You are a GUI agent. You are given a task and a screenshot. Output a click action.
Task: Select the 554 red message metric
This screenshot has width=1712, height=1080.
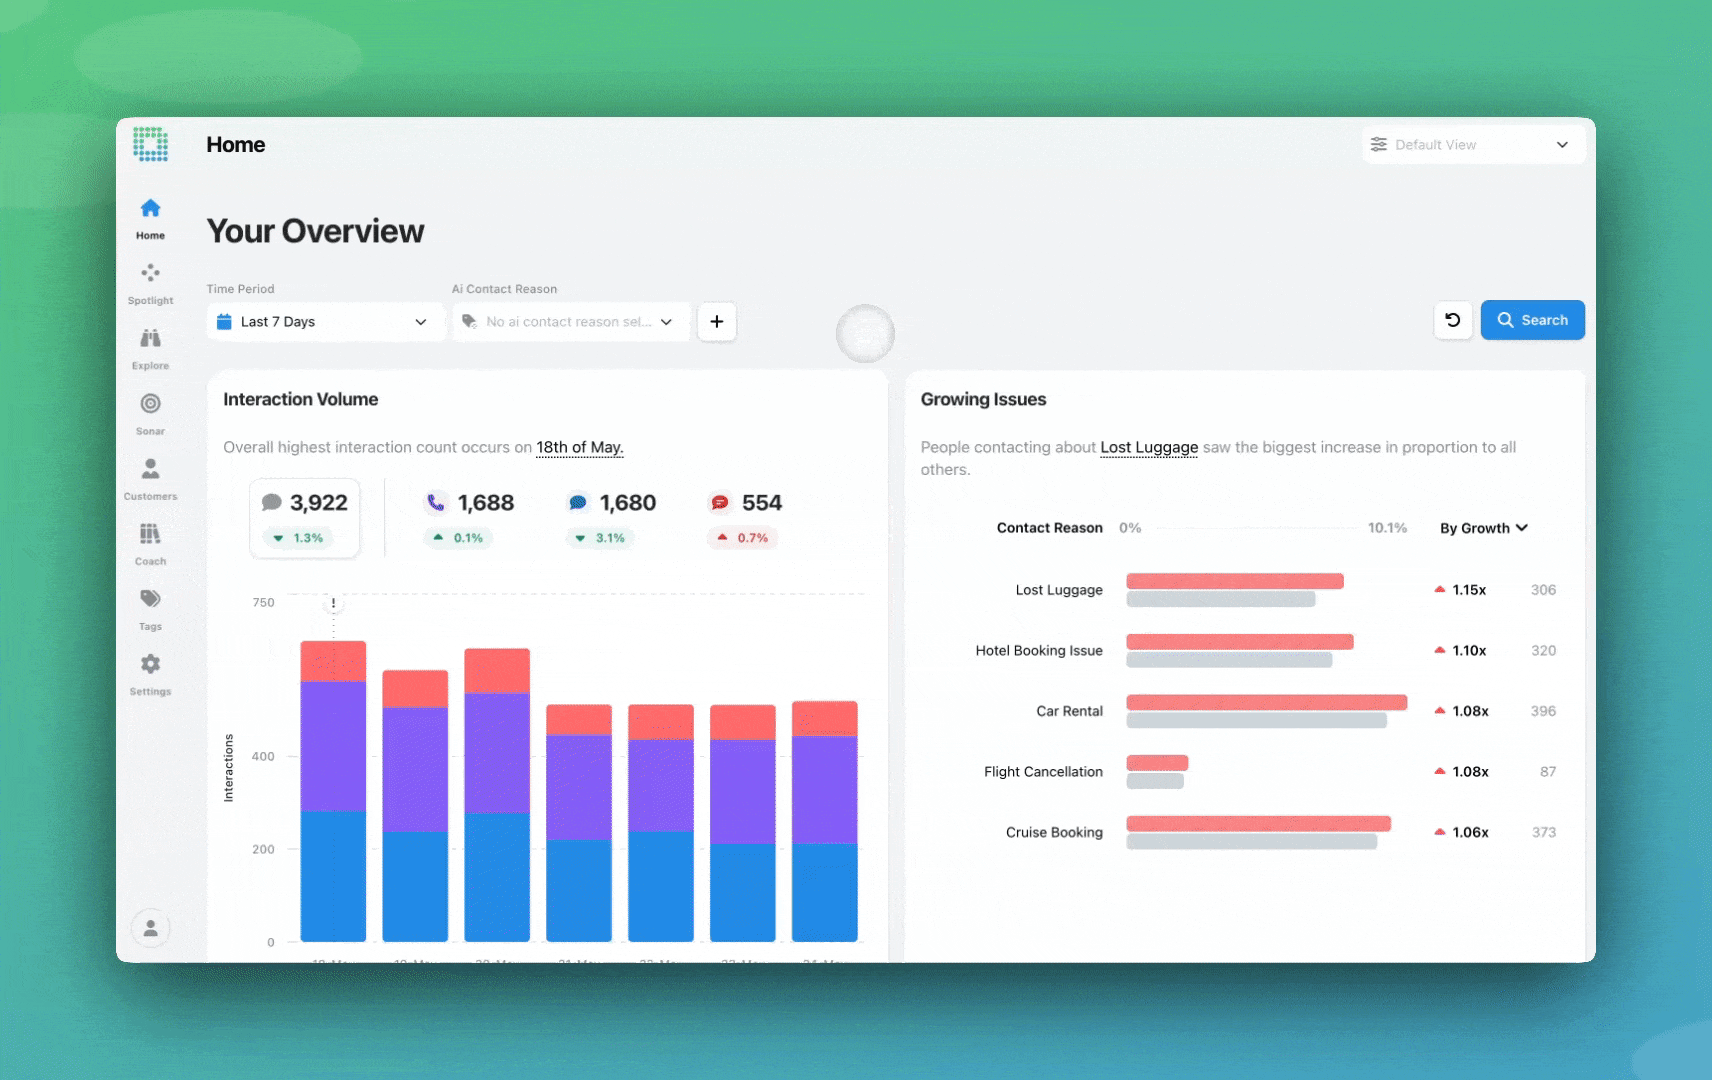click(745, 518)
